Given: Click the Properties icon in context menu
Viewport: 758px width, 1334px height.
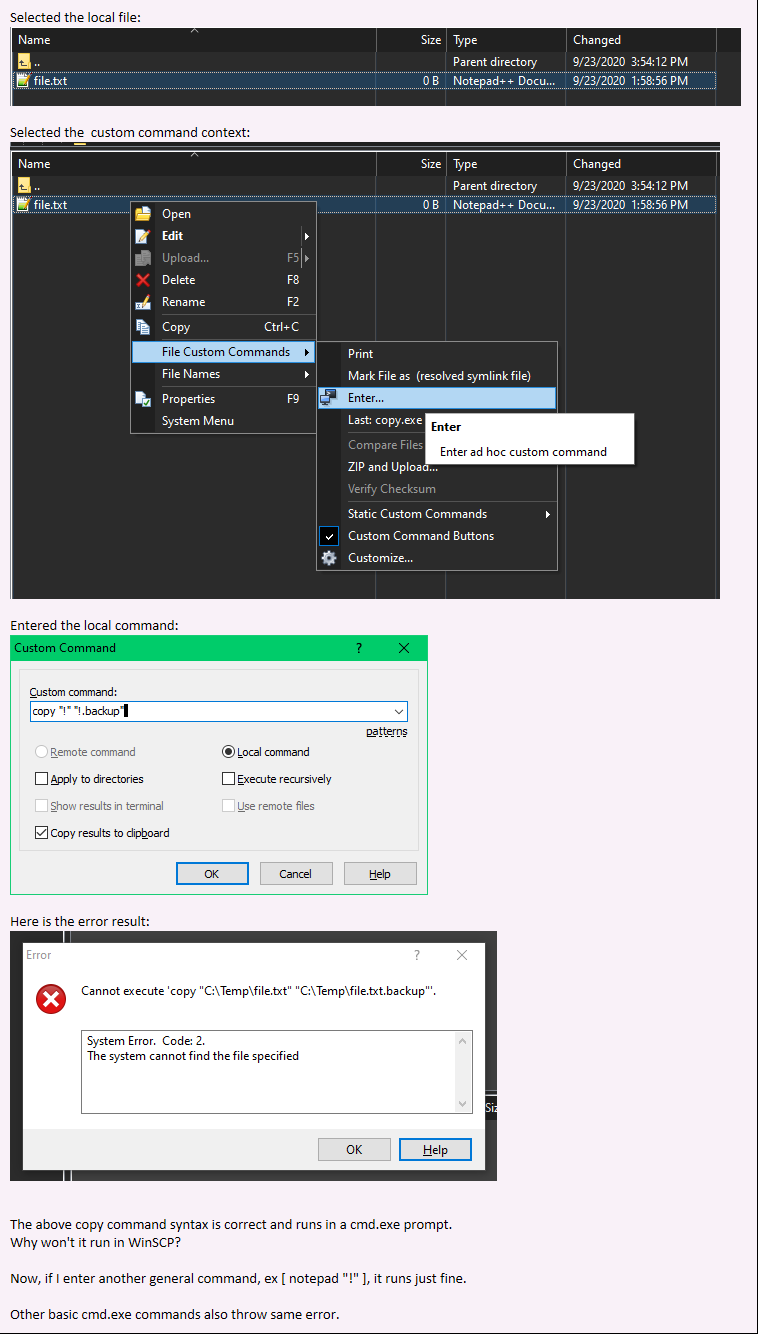Looking at the screenshot, I should 142,399.
